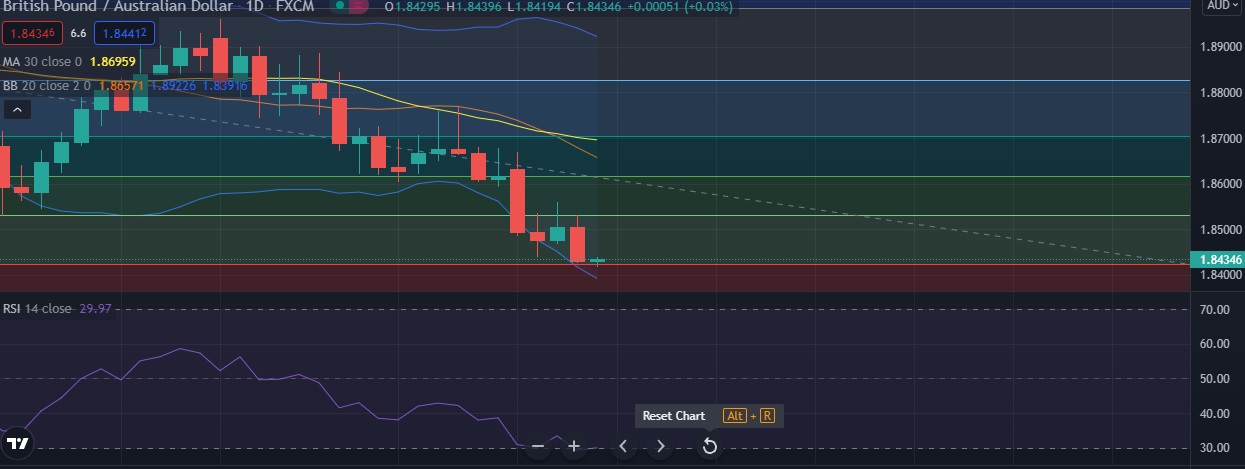Click the 1.88000 price axis label
This screenshot has width=1245, height=469.
tap(1221, 93)
